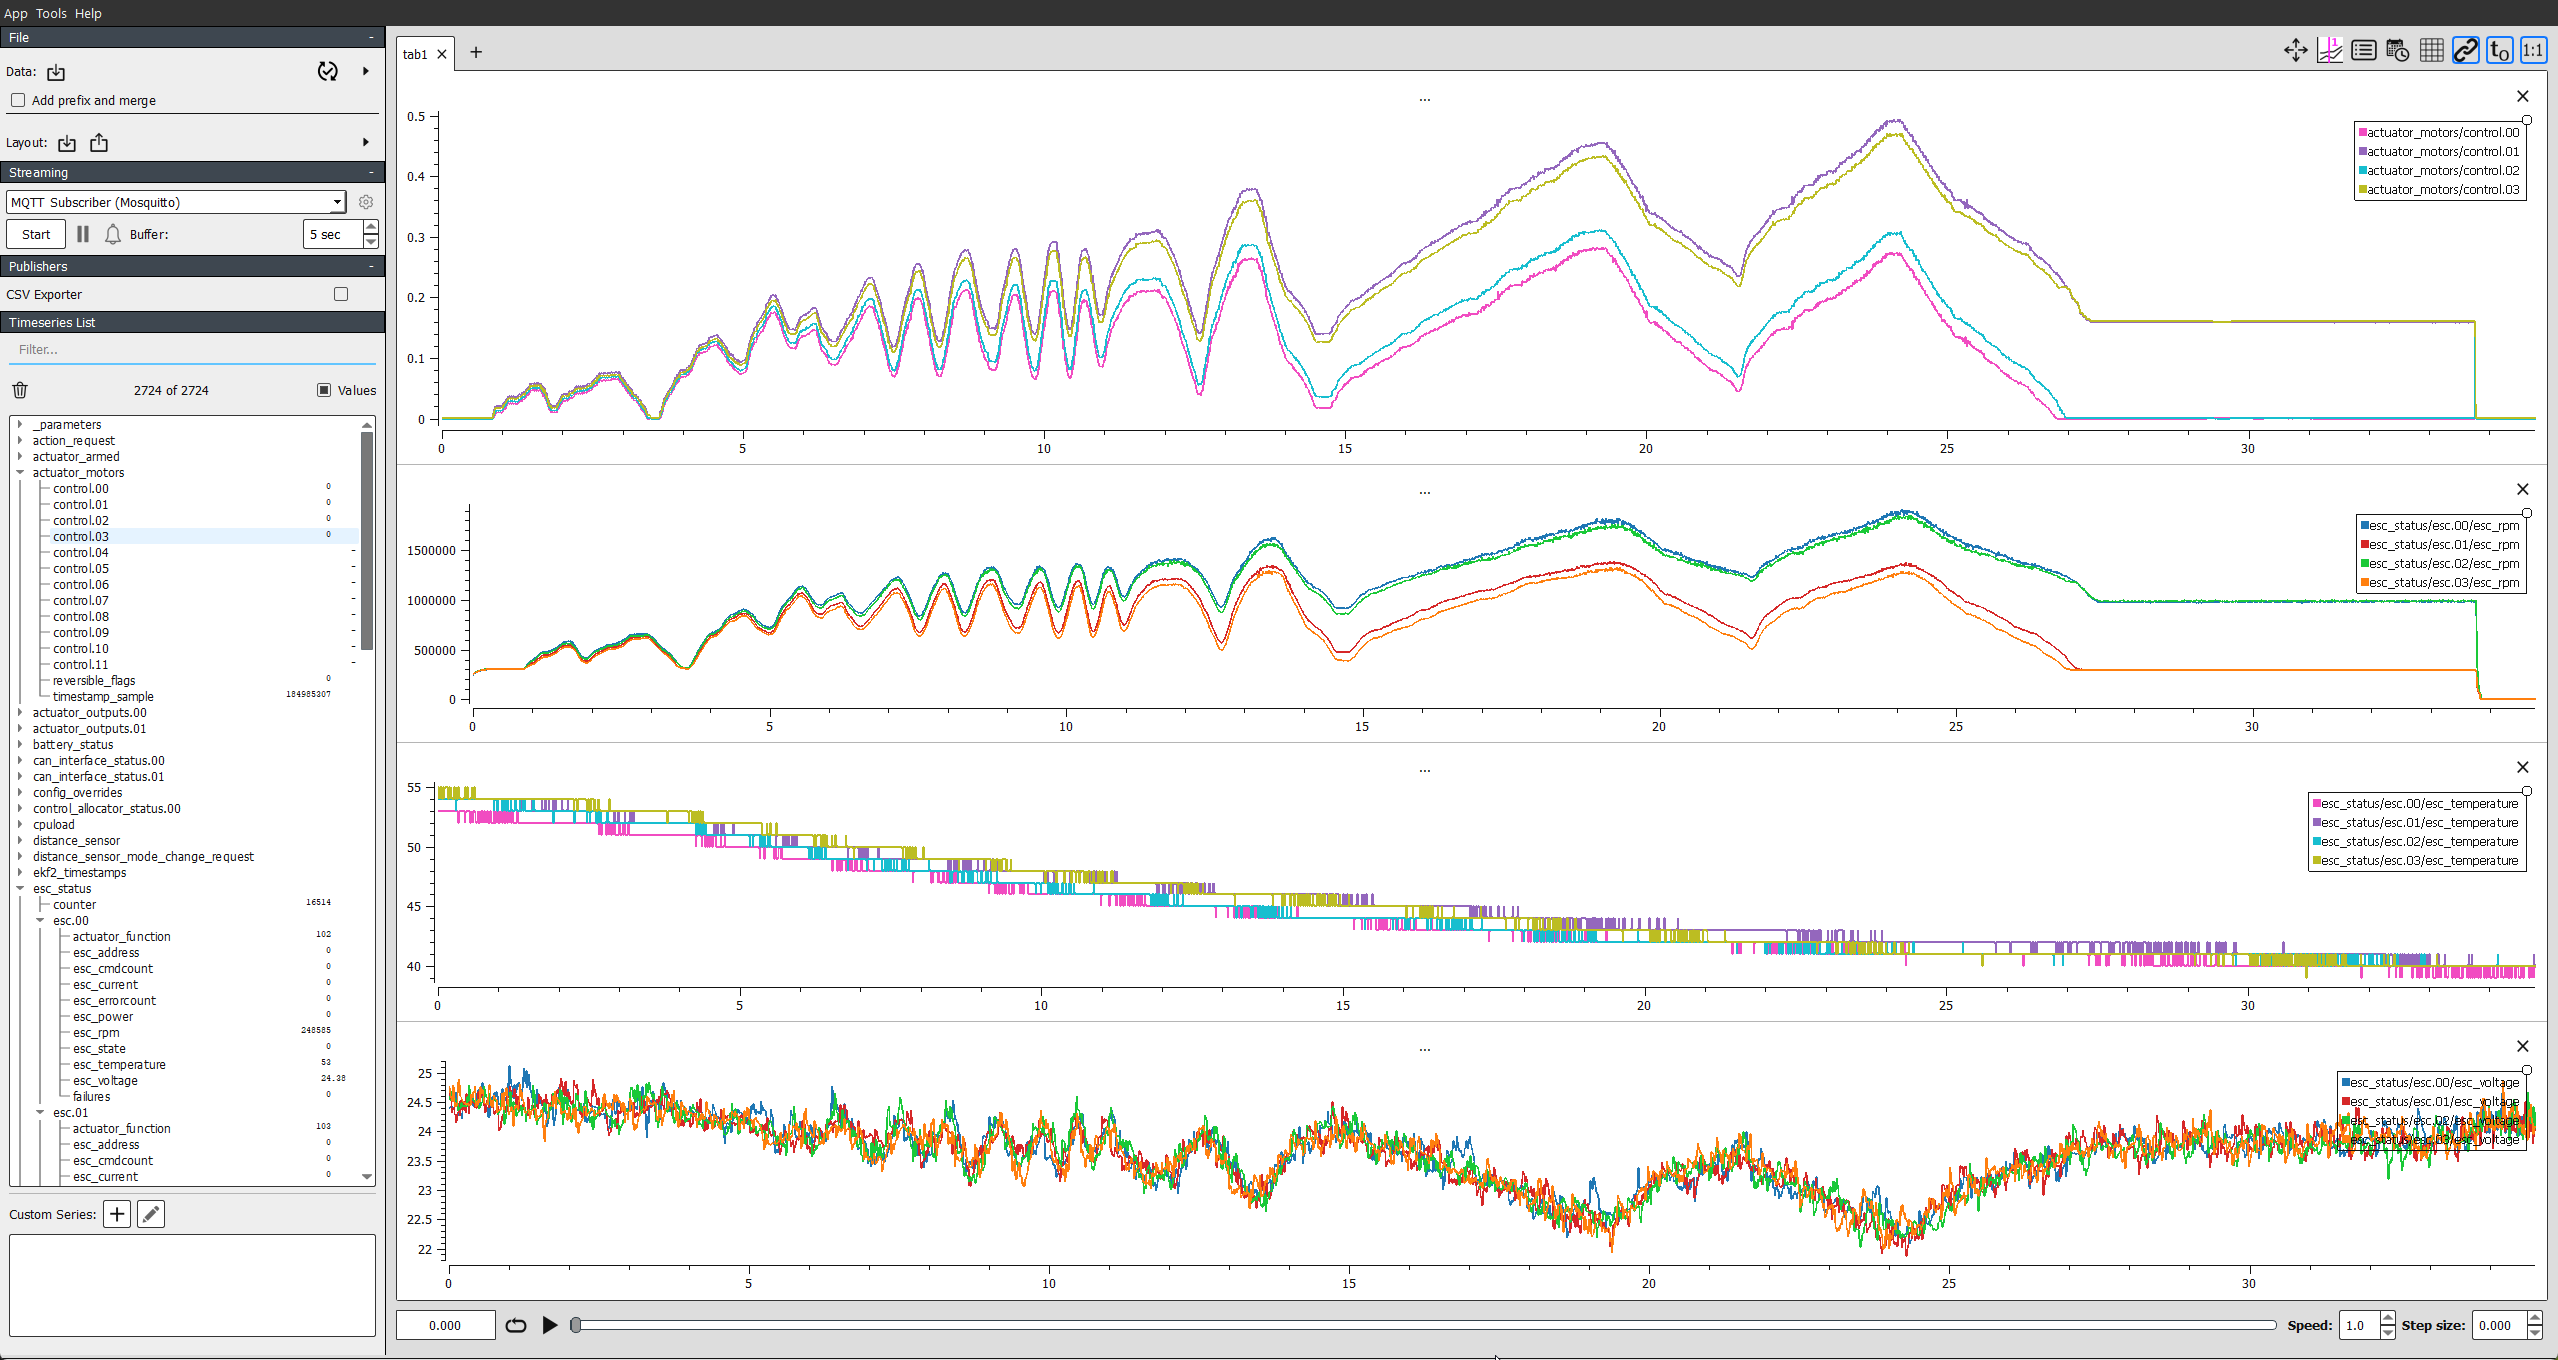Check the CSV Exporter checkbox
The width and height of the screenshot is (2558, 1360).
pyautogui.click(x=341, y=294)
